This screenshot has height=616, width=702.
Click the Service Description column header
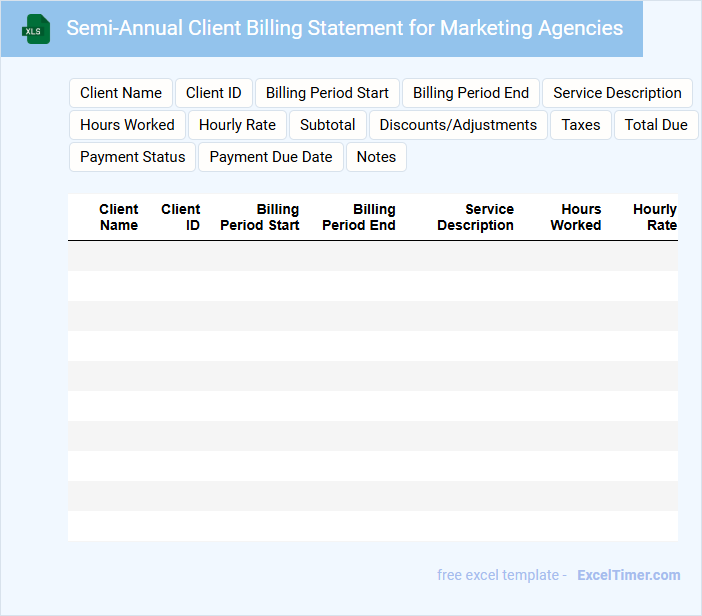click(476, 217)
